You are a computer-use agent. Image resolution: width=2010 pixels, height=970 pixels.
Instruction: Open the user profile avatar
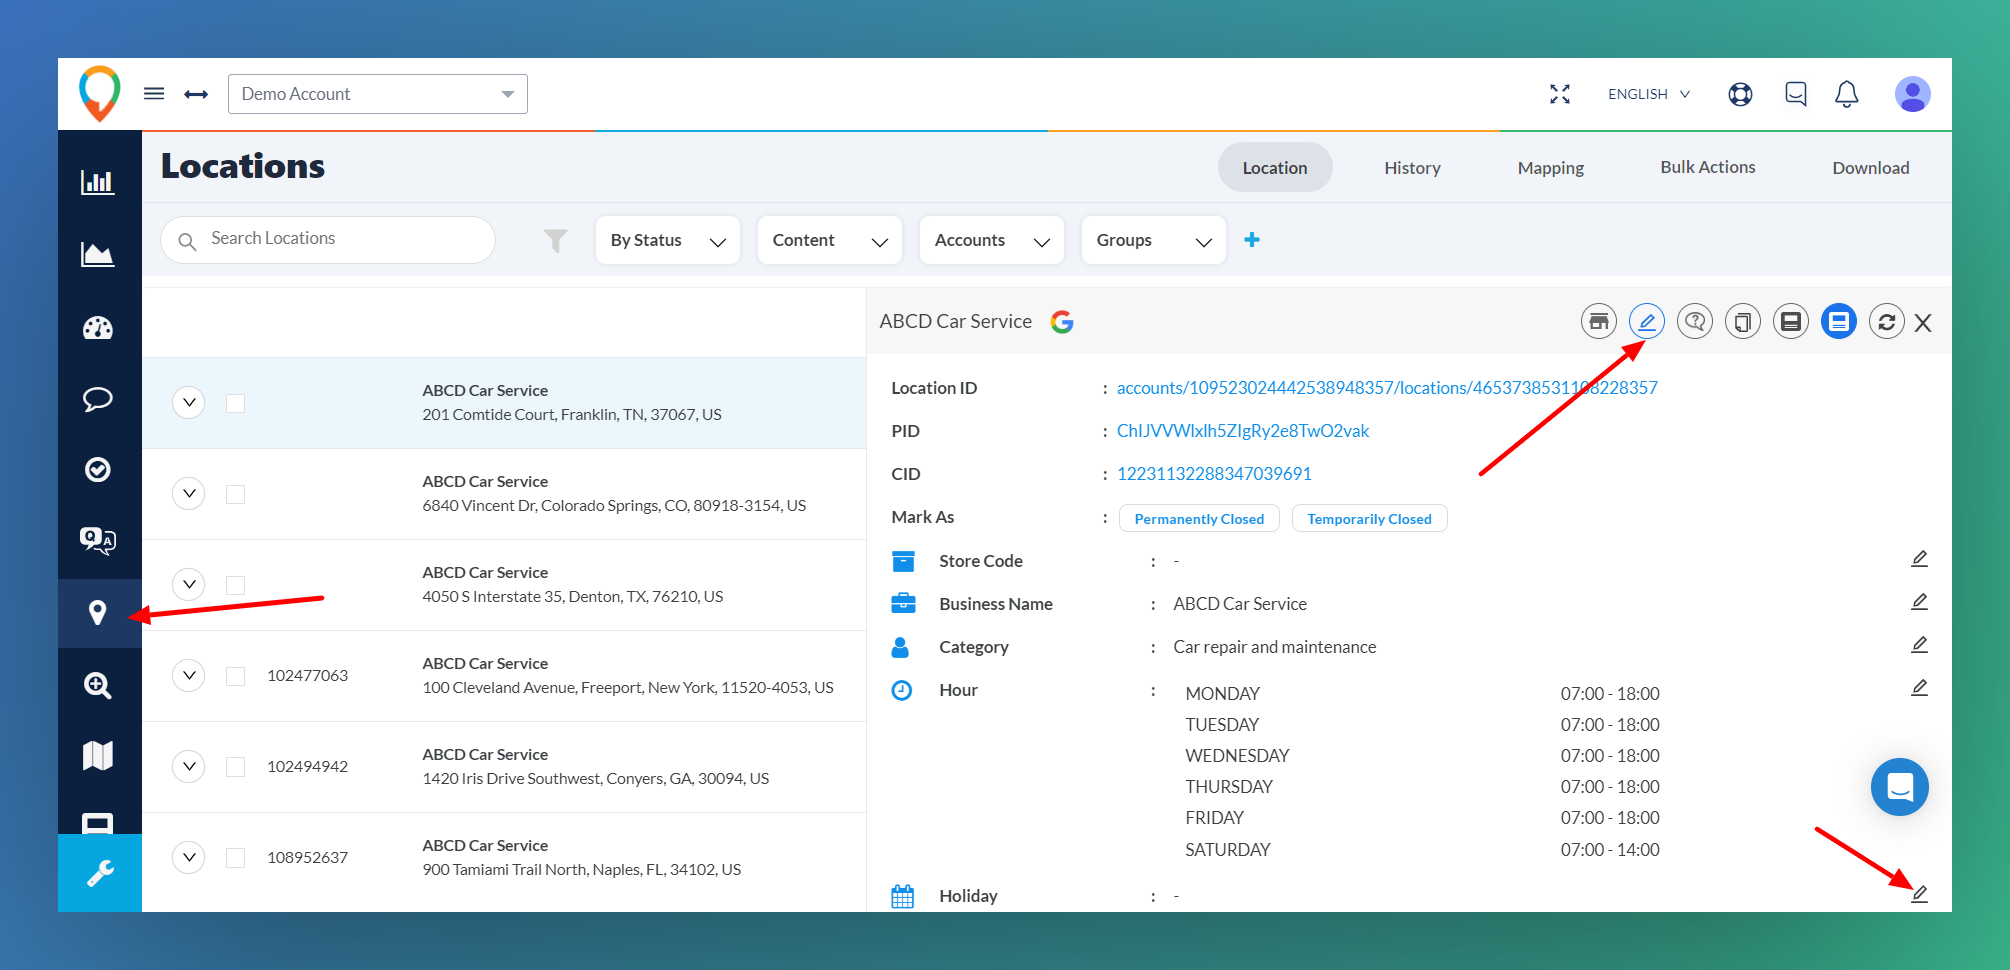pos(1912,94)
